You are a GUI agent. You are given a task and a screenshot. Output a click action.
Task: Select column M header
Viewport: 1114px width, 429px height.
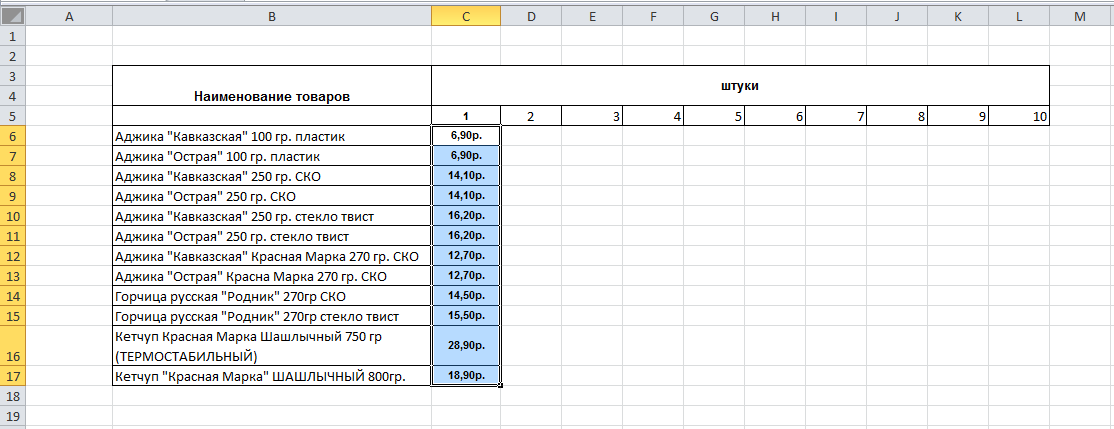pos(1081,16)
